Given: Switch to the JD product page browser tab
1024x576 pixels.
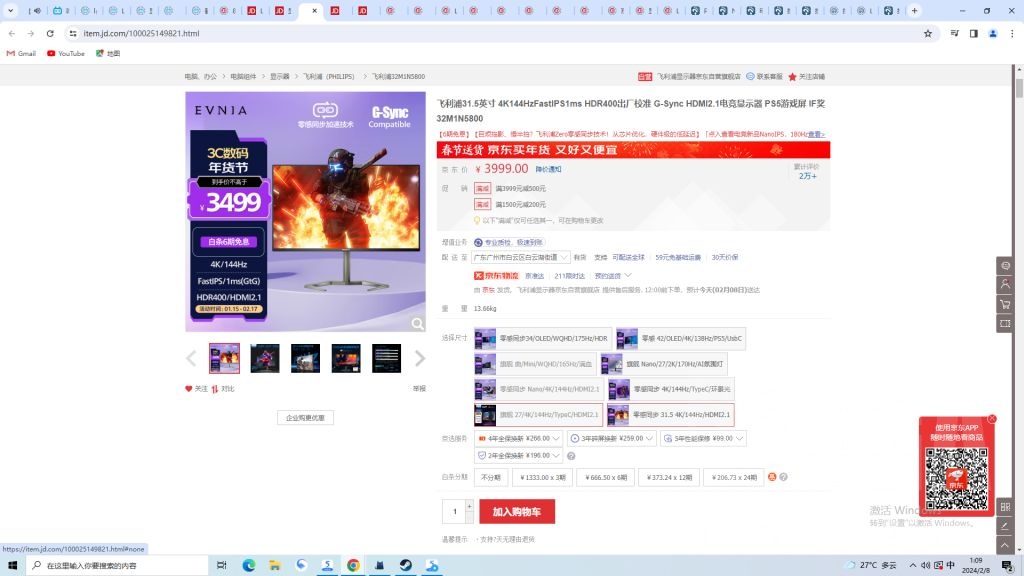Looking at the screenshot, I should 310,10.
